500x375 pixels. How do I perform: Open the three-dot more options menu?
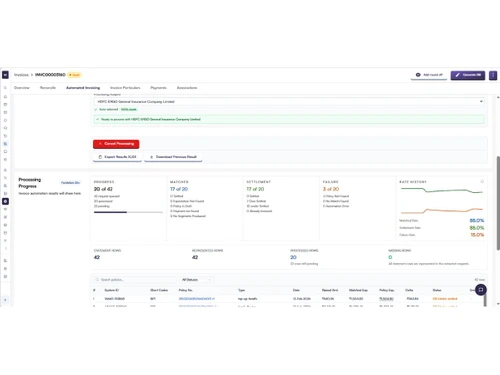pos(493,75)
